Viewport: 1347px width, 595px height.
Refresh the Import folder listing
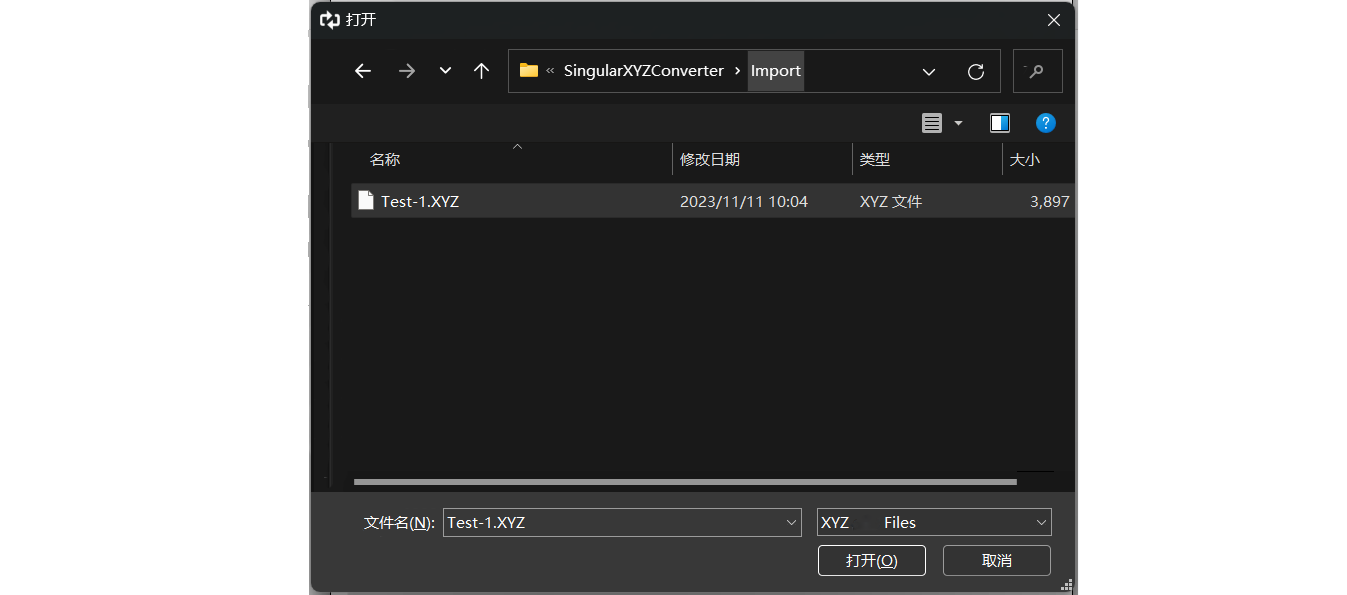tap(976, 71)
